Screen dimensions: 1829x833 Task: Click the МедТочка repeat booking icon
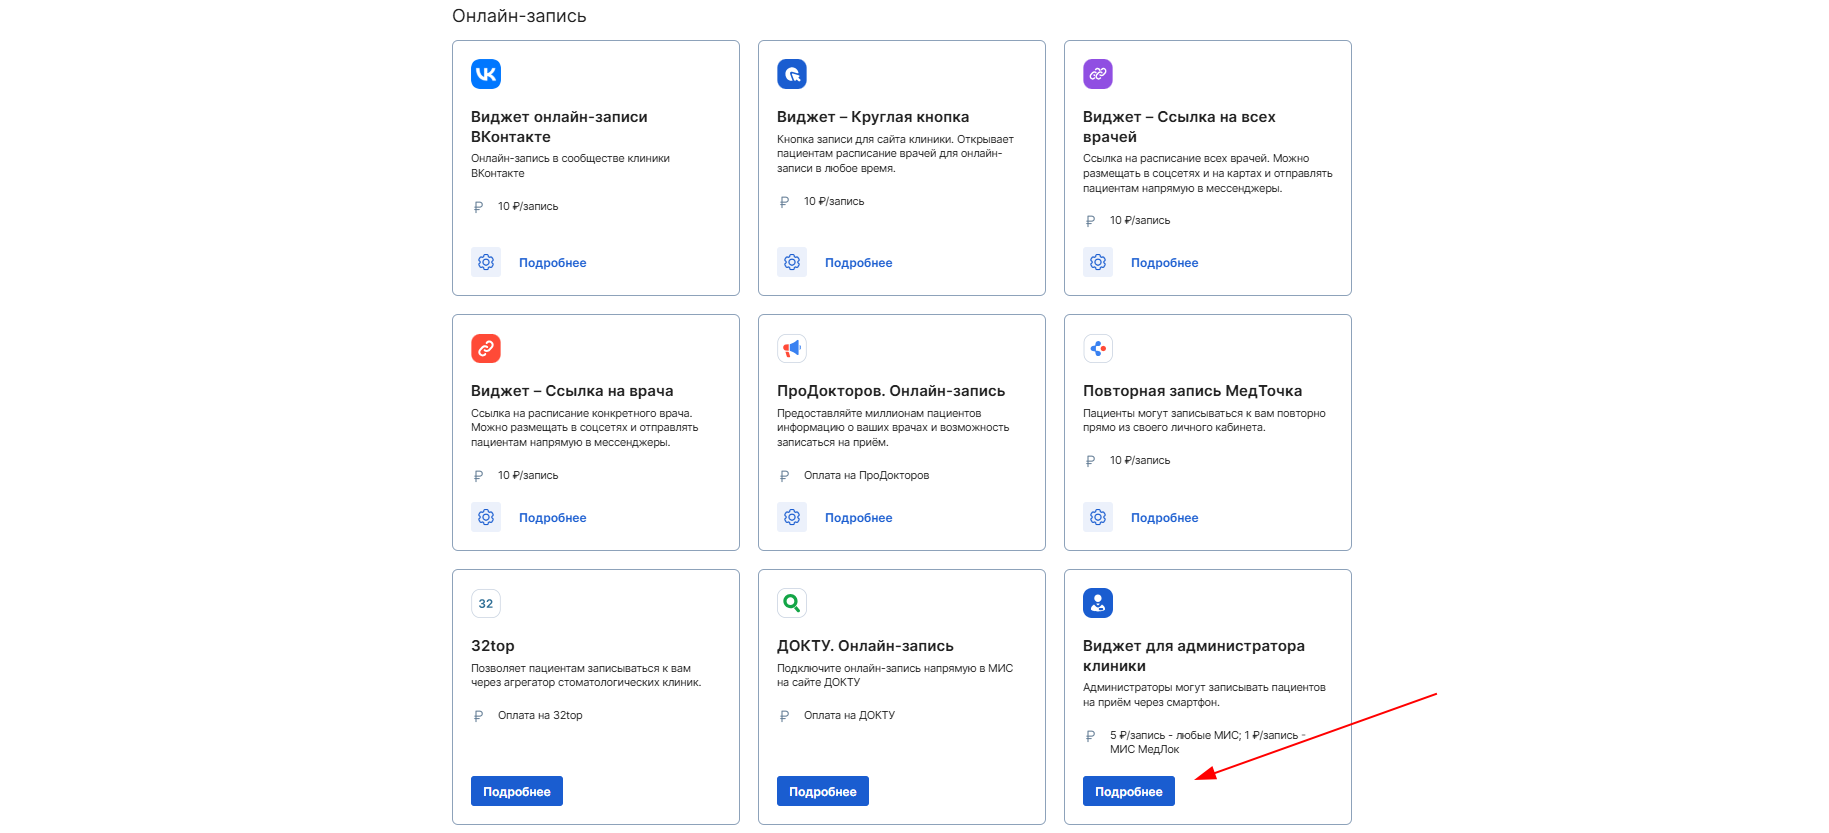pos(1098,348)
